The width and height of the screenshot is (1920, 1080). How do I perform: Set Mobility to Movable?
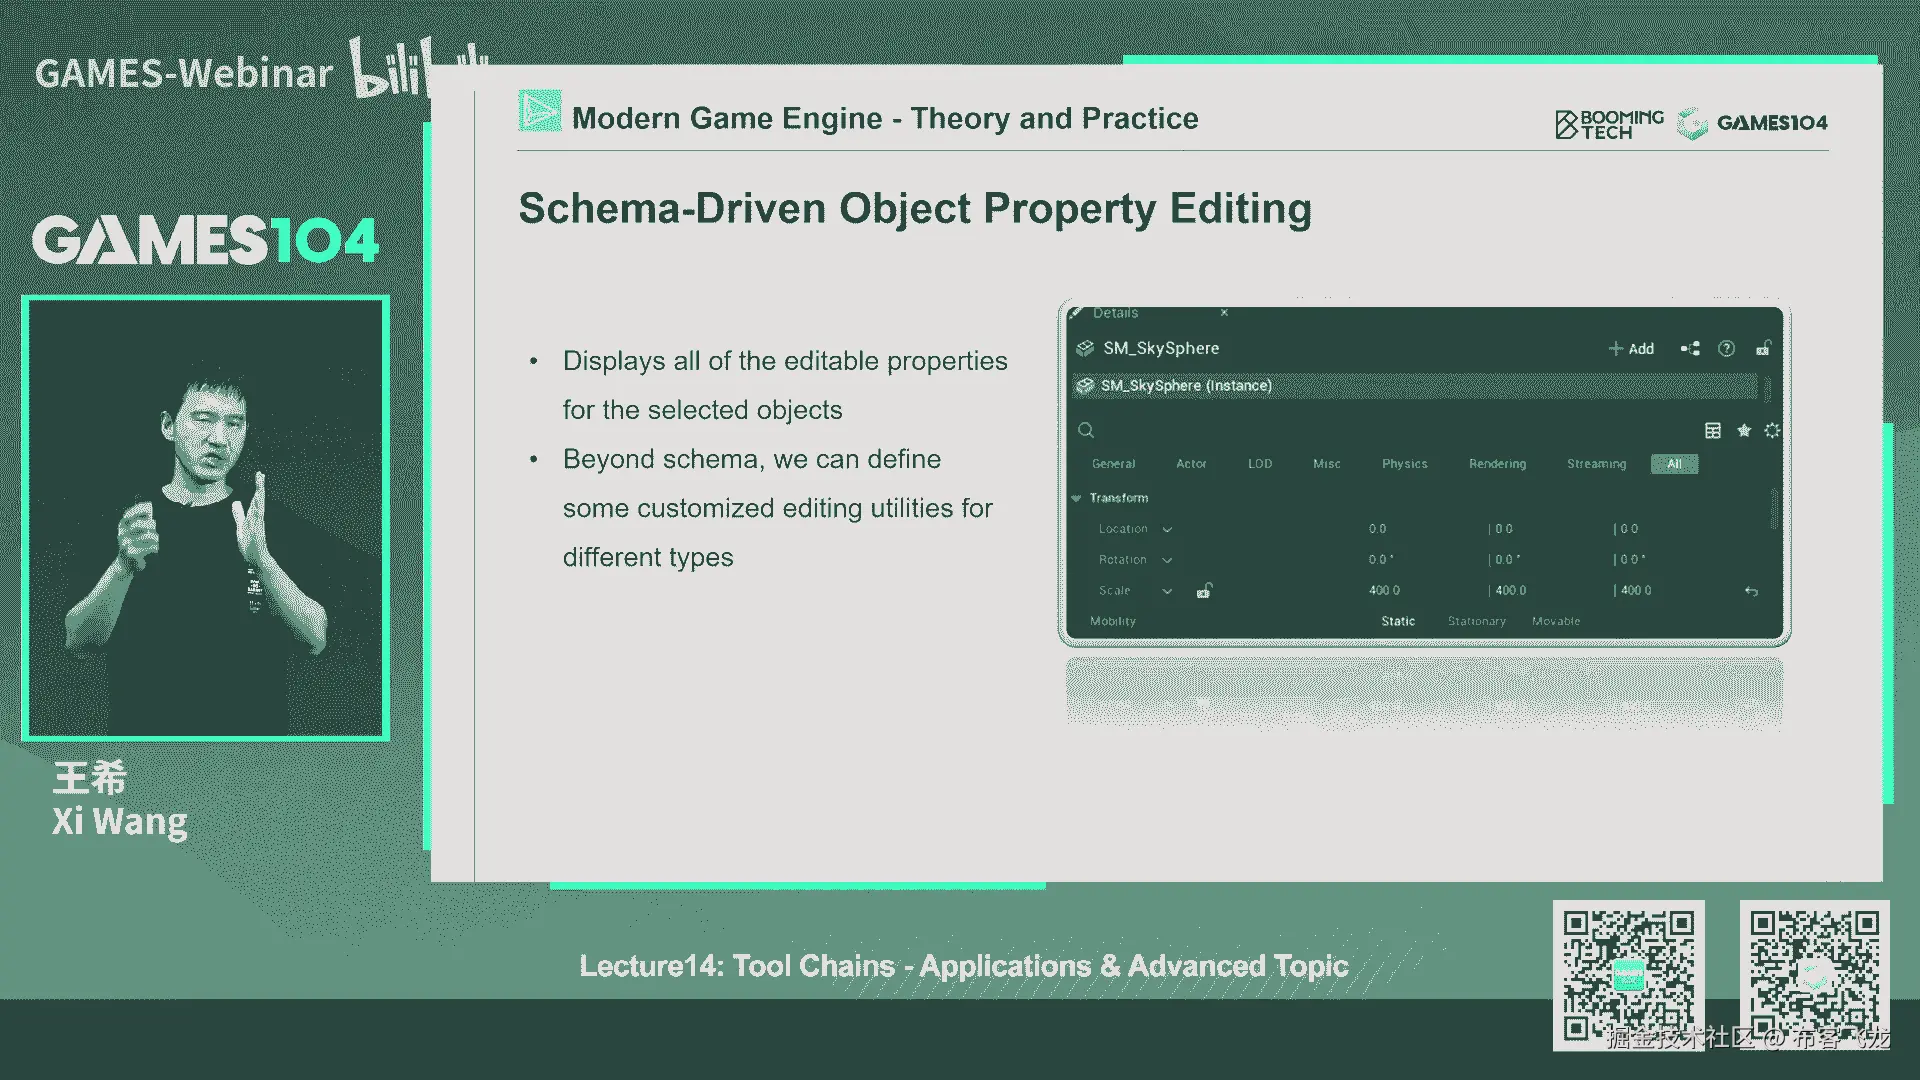click(x=1556, y=622)
